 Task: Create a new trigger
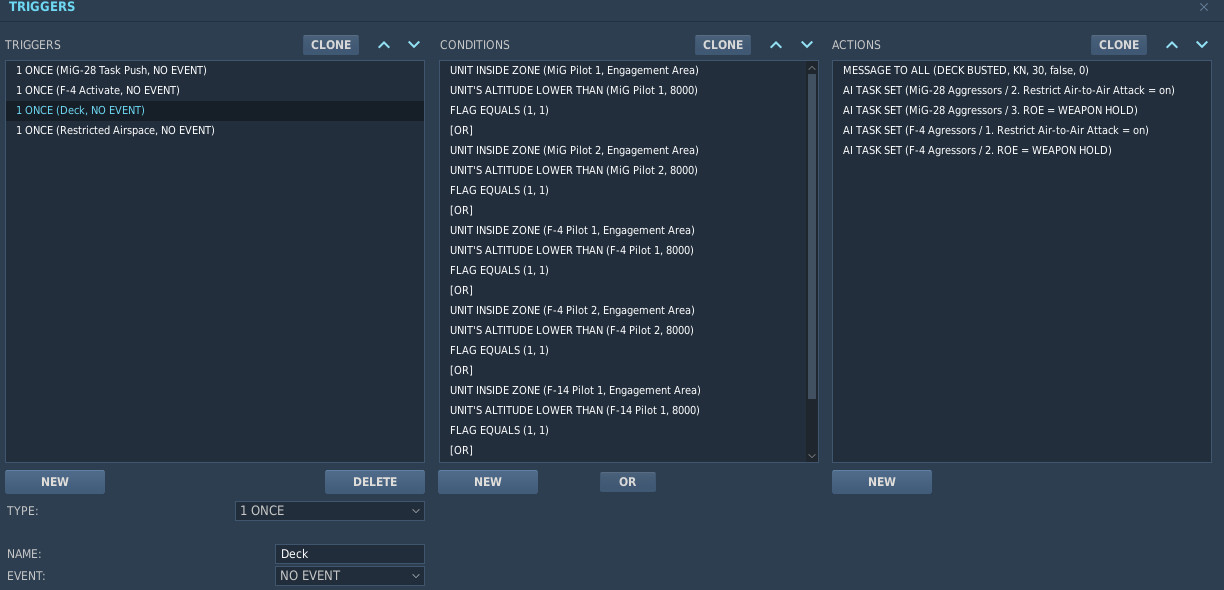55,482
